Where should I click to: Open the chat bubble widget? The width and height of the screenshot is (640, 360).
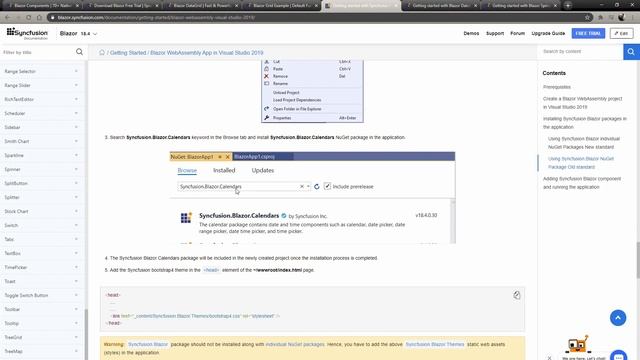pos(618,356)
